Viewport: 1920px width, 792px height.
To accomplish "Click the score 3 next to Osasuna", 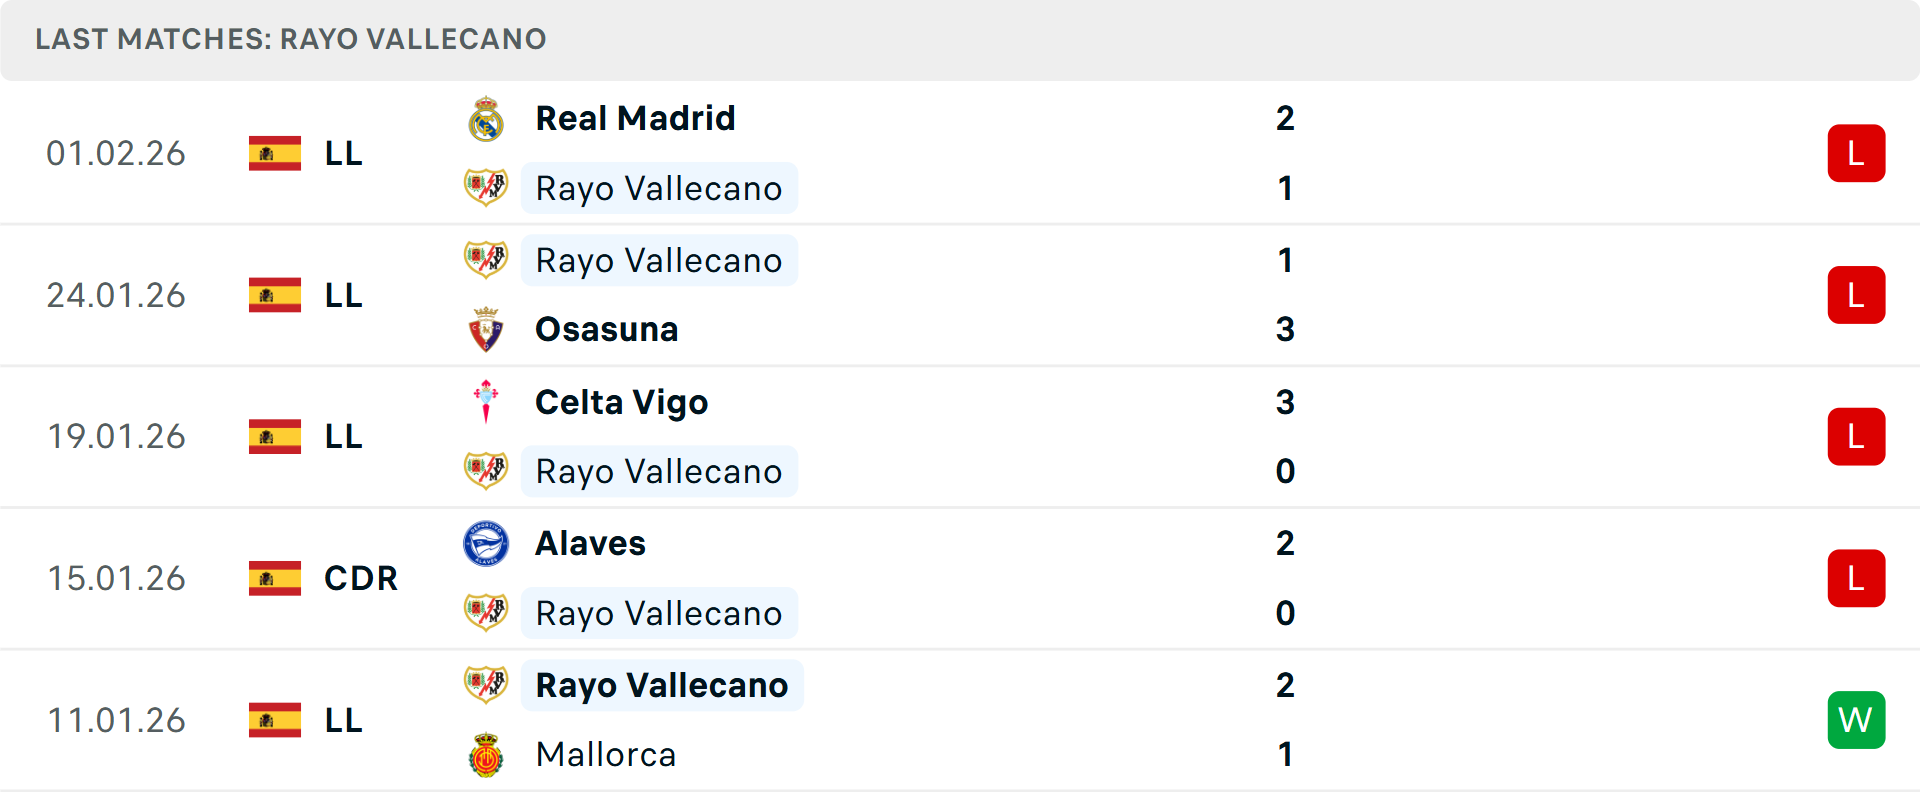I will pos(1285,329).
